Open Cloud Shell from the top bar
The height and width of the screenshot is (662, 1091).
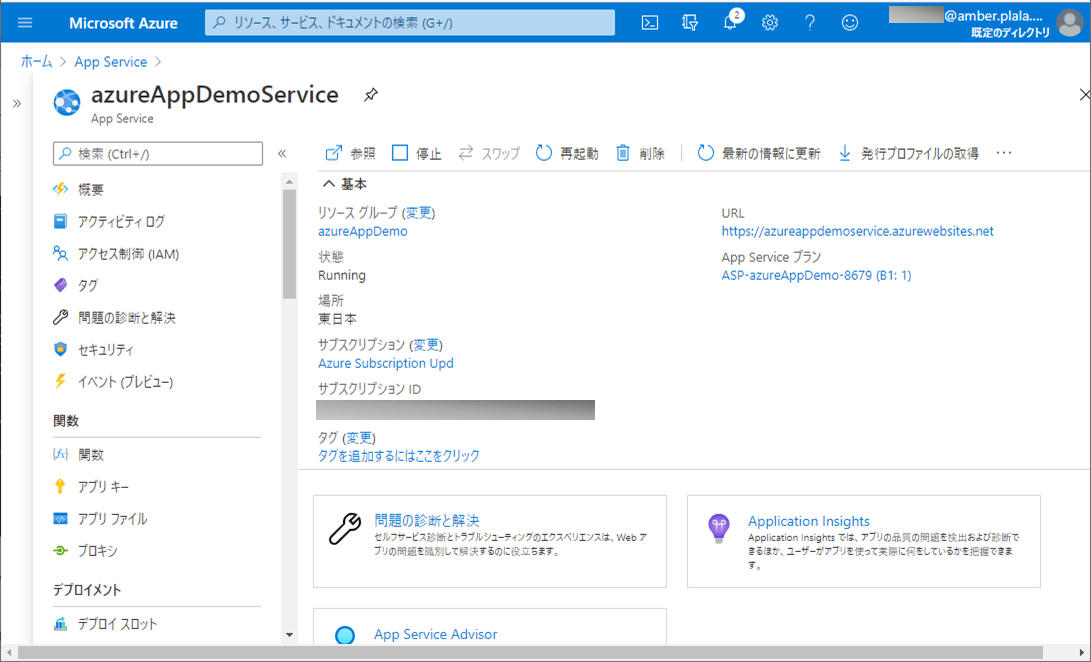(x=650, y=23)
